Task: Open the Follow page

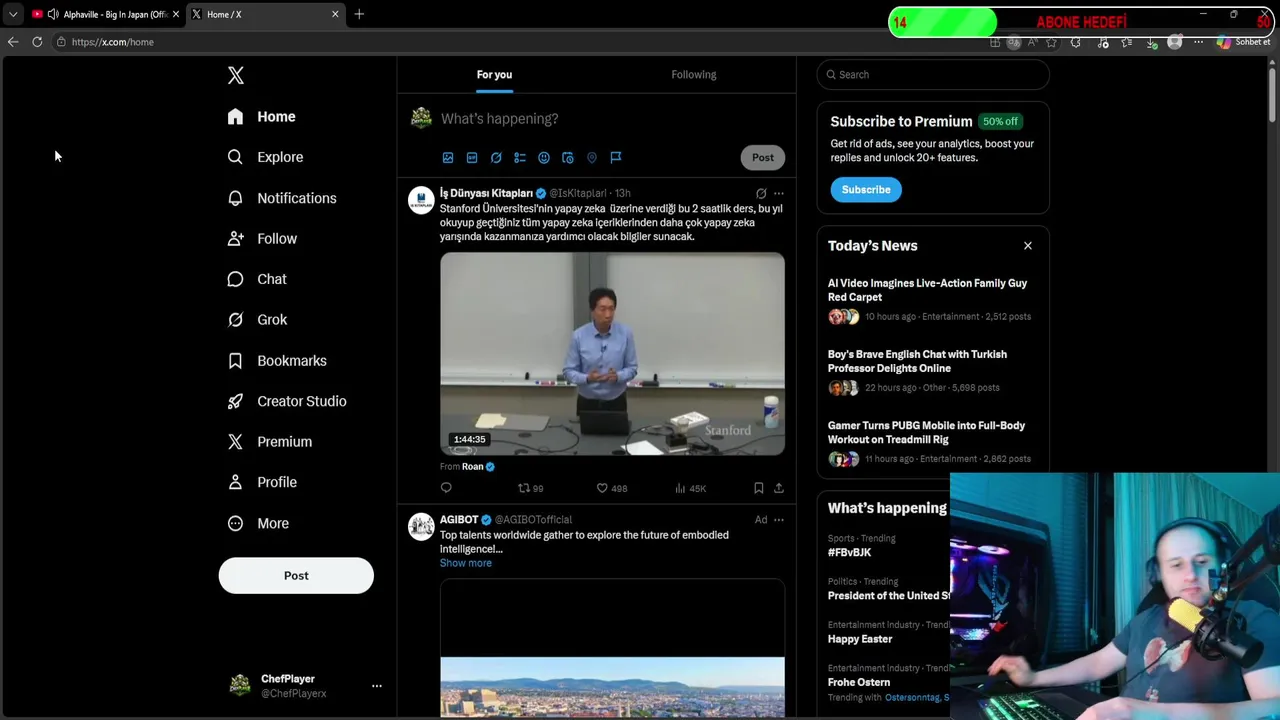Action: (262, 239)
